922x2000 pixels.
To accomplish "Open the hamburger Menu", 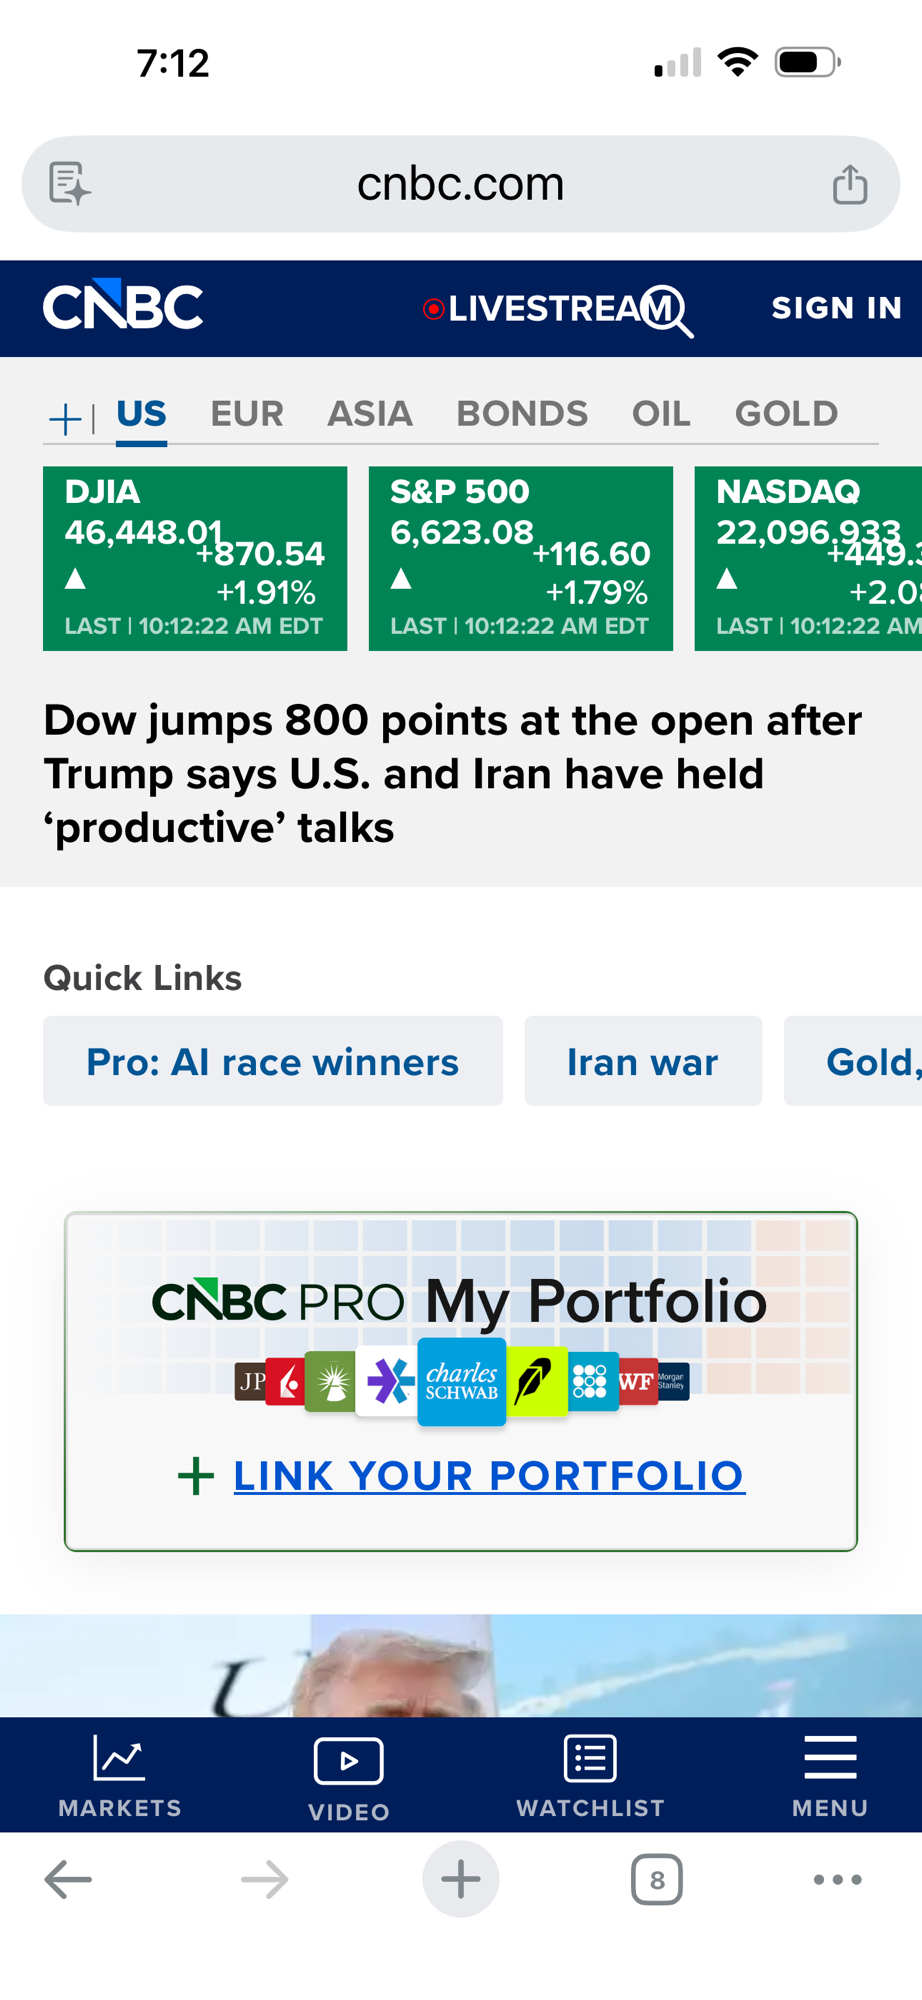I will (830, 1775).
